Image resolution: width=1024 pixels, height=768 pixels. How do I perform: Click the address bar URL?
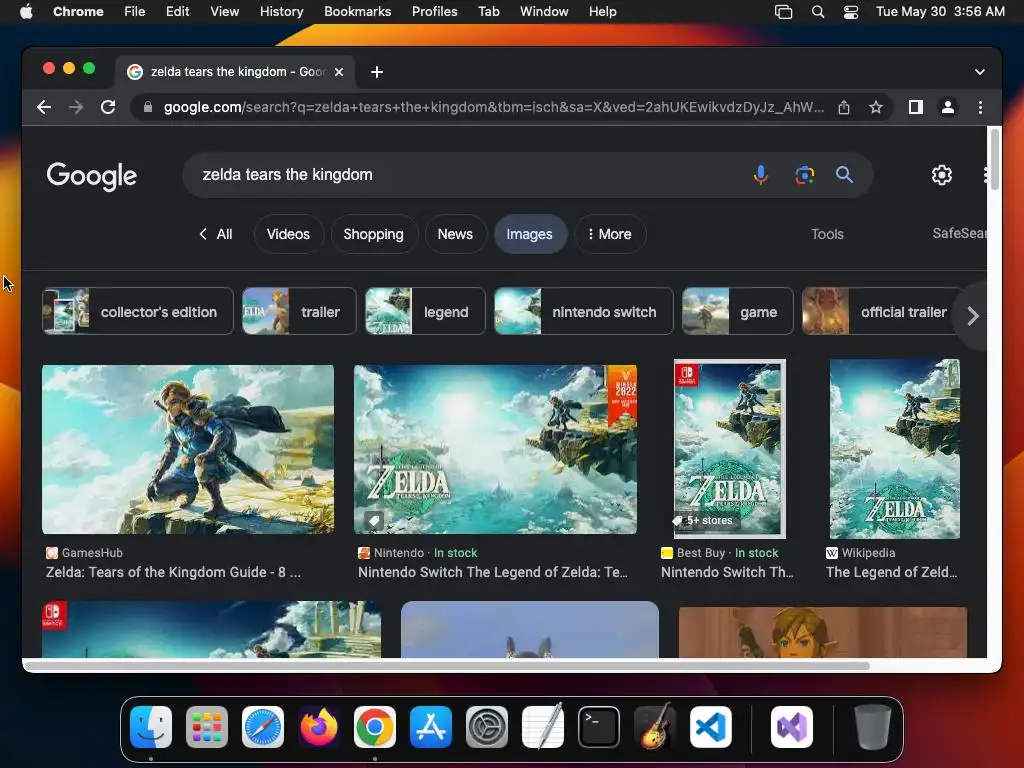point(494,107)
